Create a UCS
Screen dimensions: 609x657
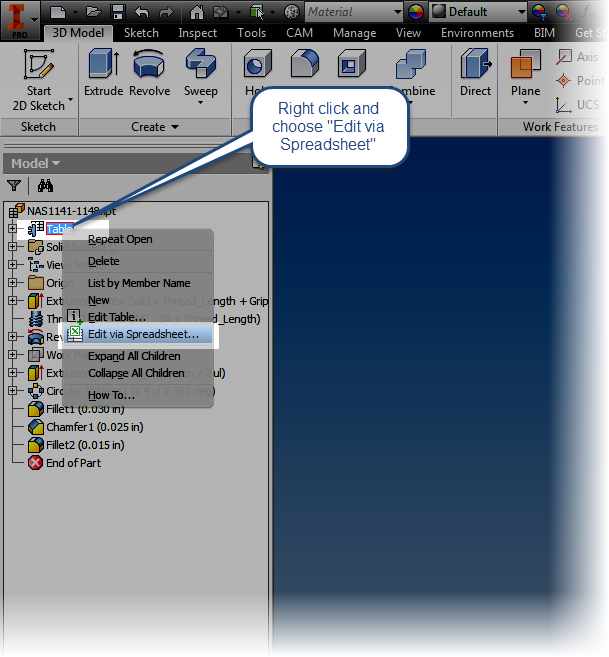point(577,105)
